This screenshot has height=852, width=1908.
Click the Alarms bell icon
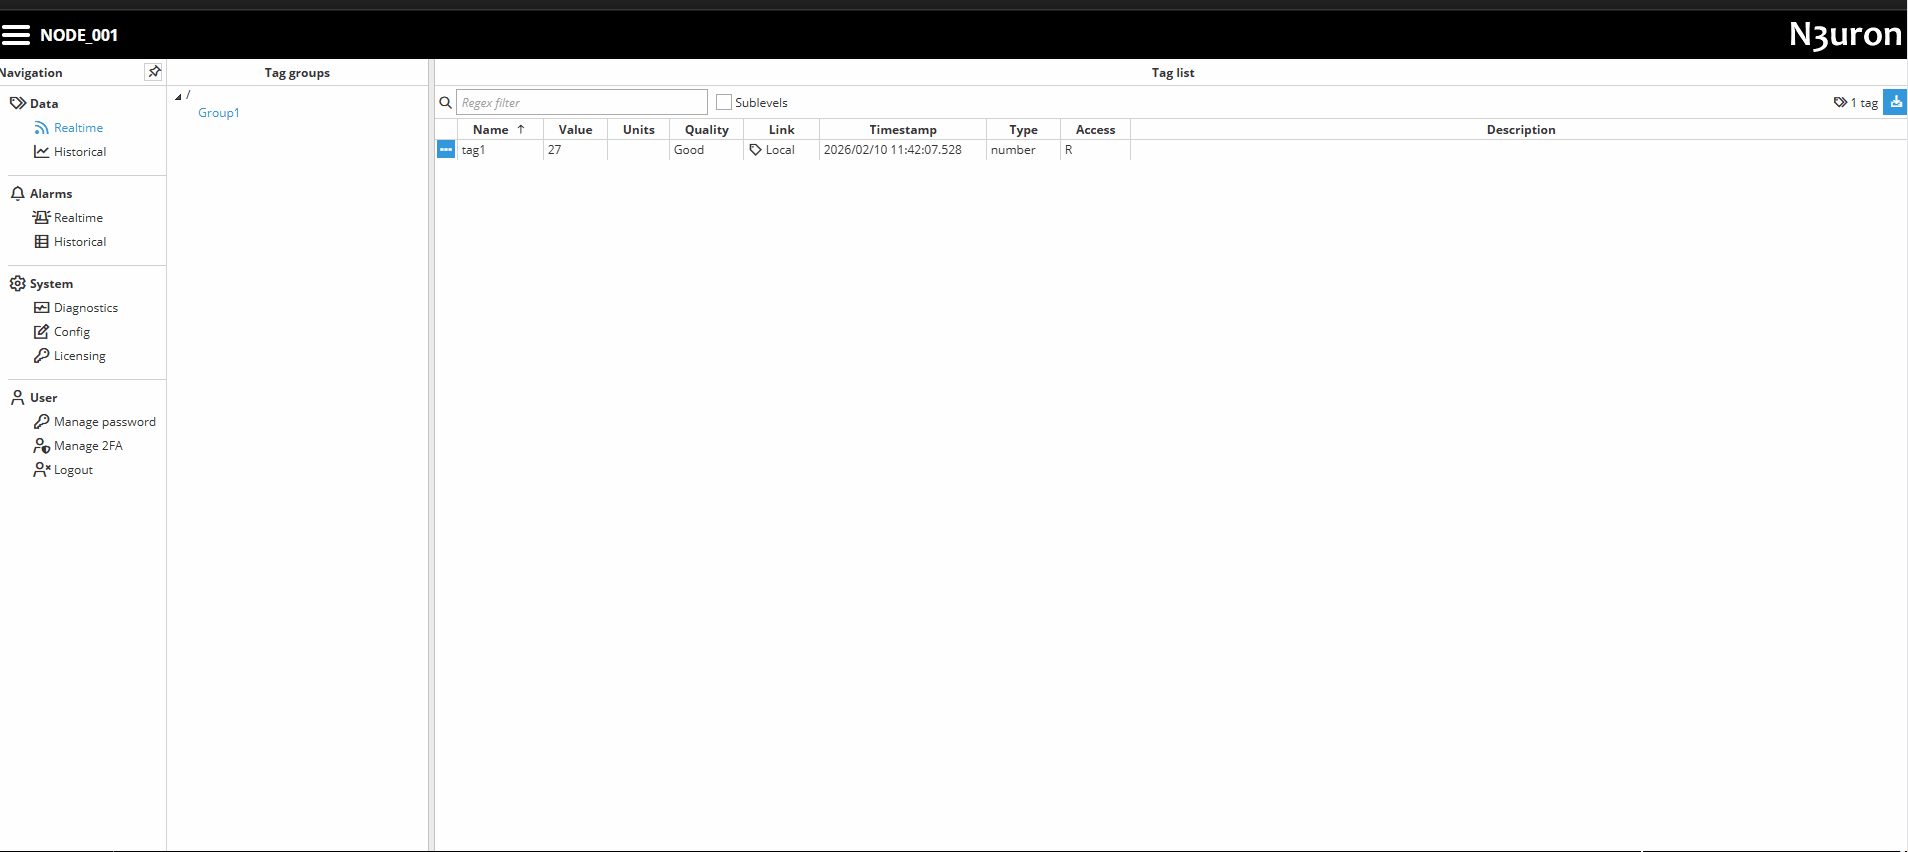coord(17,193)
